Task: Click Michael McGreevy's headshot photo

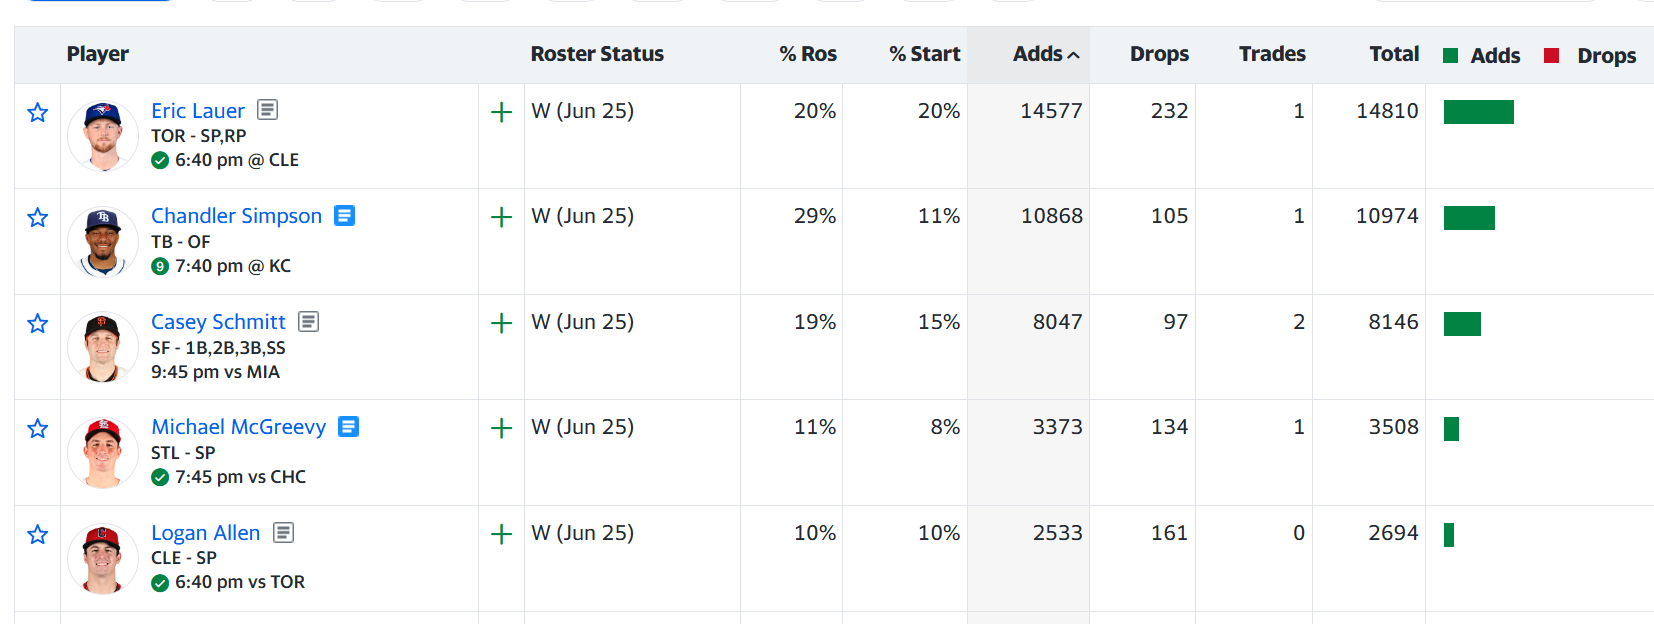Action: click(x=103, y=453)
